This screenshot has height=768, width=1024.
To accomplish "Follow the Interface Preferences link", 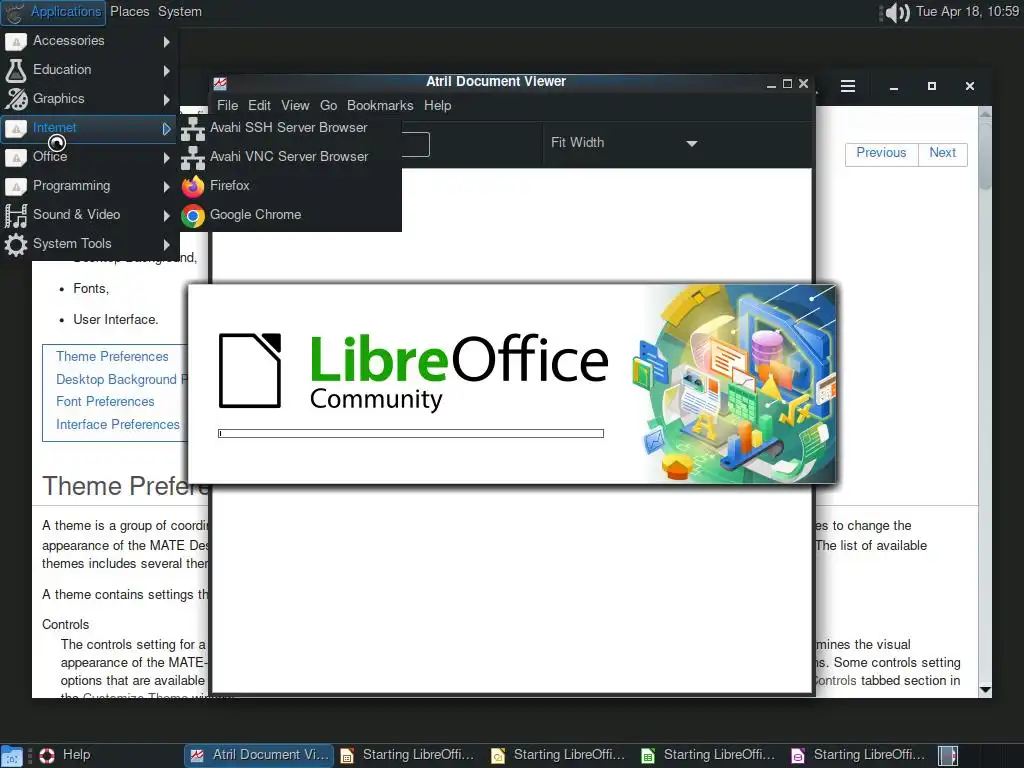I will pyautogui.click(x=118, y=424).
